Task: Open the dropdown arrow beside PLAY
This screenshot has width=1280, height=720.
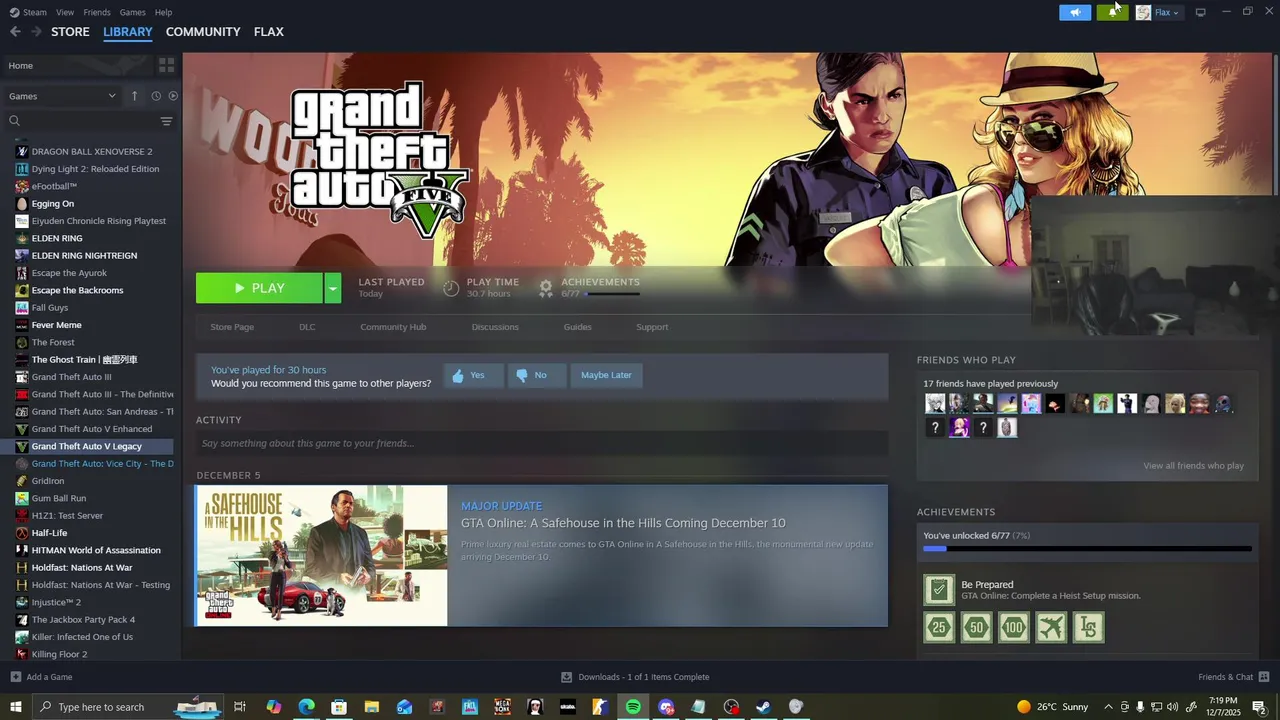Action: 333,288
